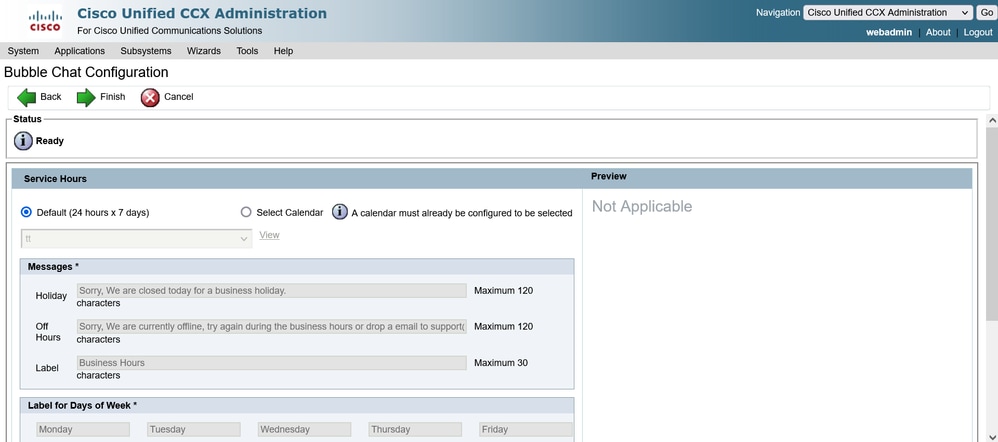The height and width of the screenshot is (442, 998).
Task: Click the Wednesday day label field
Action: [x=304, y=430]
